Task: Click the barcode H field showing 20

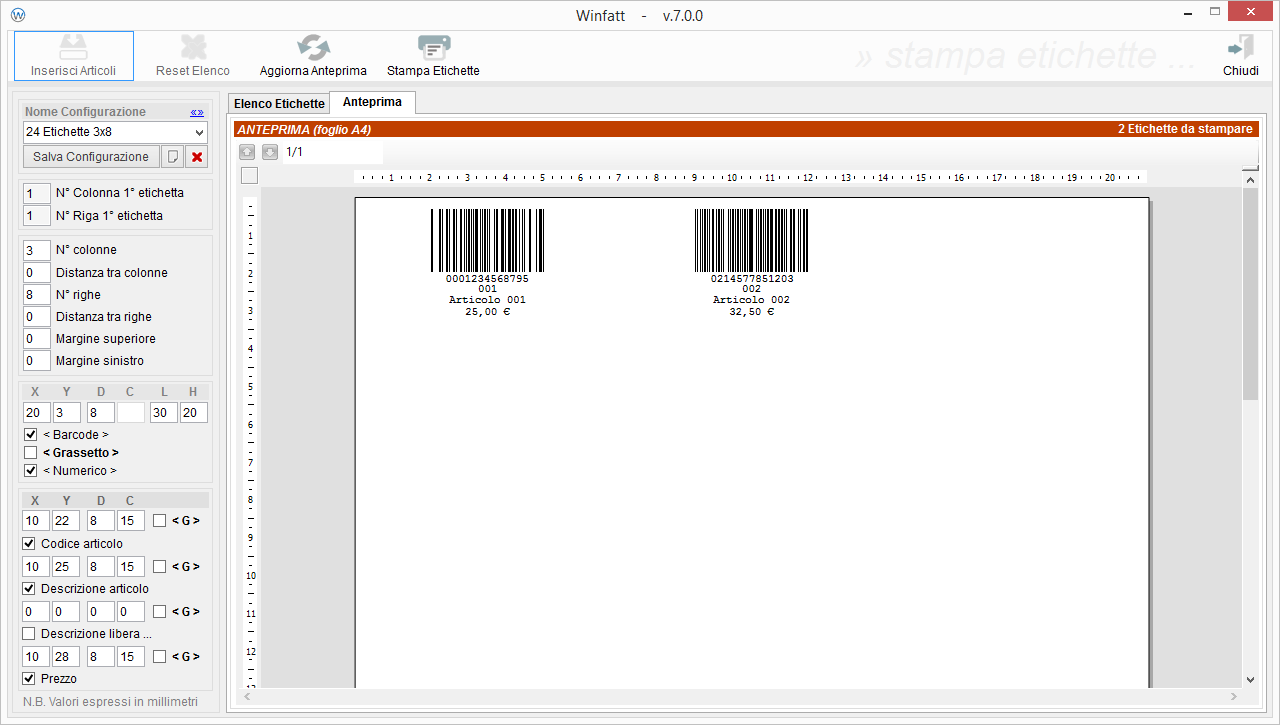Action: (194, 413)
